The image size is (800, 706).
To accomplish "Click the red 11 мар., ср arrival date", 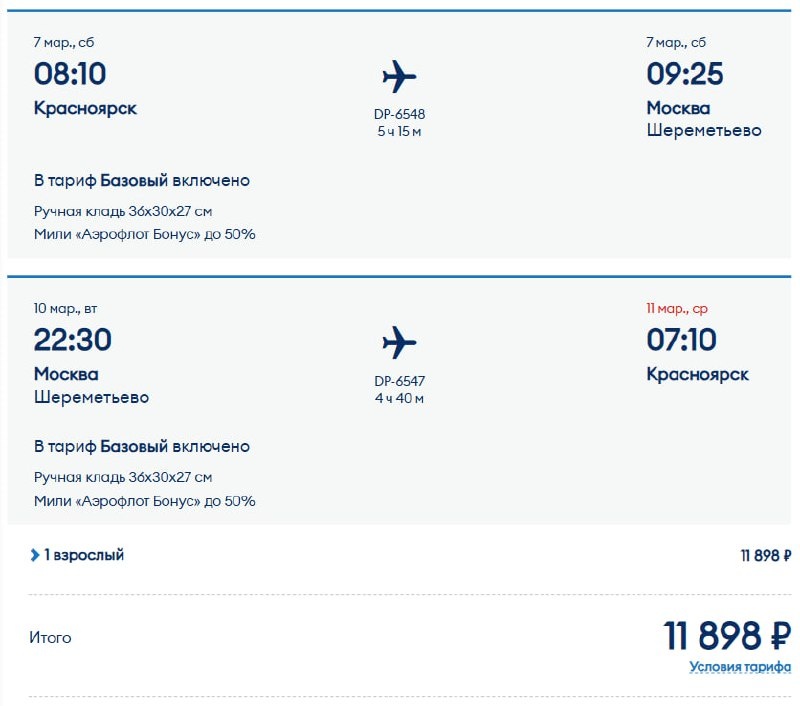I will tap(677, 308).
